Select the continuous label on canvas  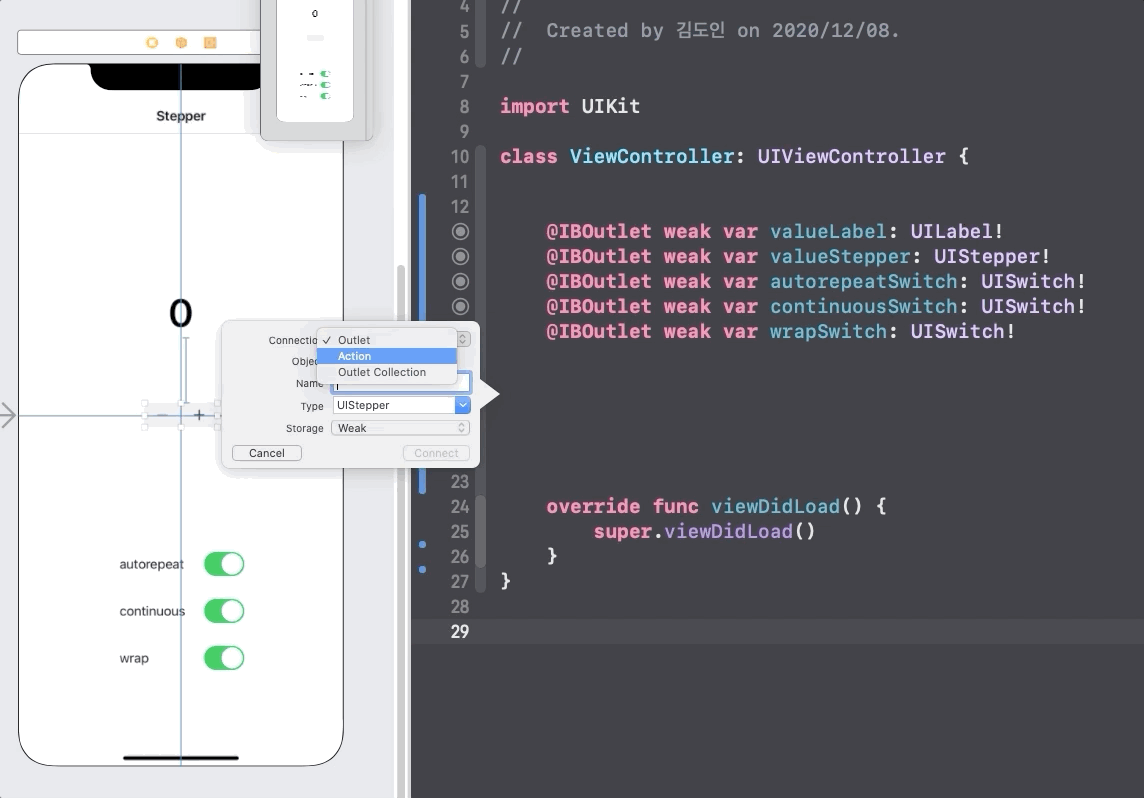click(x=152, y=611)
